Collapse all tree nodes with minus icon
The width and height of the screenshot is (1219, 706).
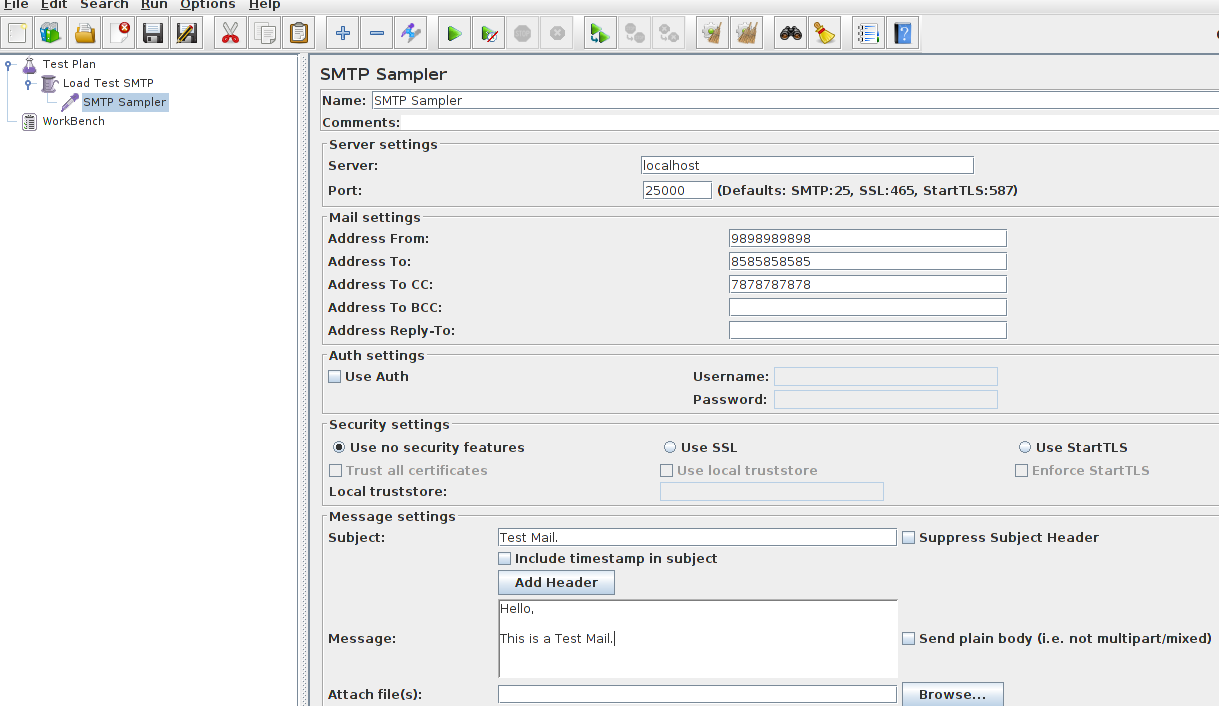pos(377,33)
